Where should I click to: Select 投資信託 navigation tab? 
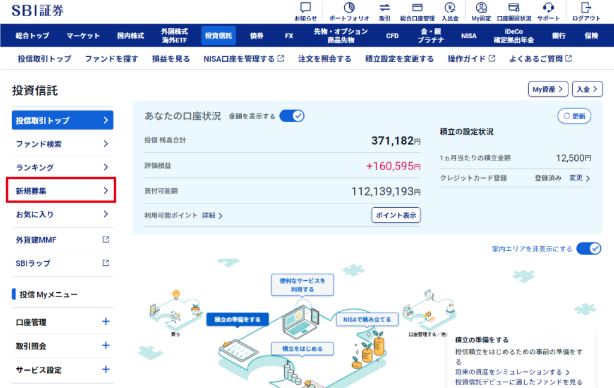pos(219,36)
